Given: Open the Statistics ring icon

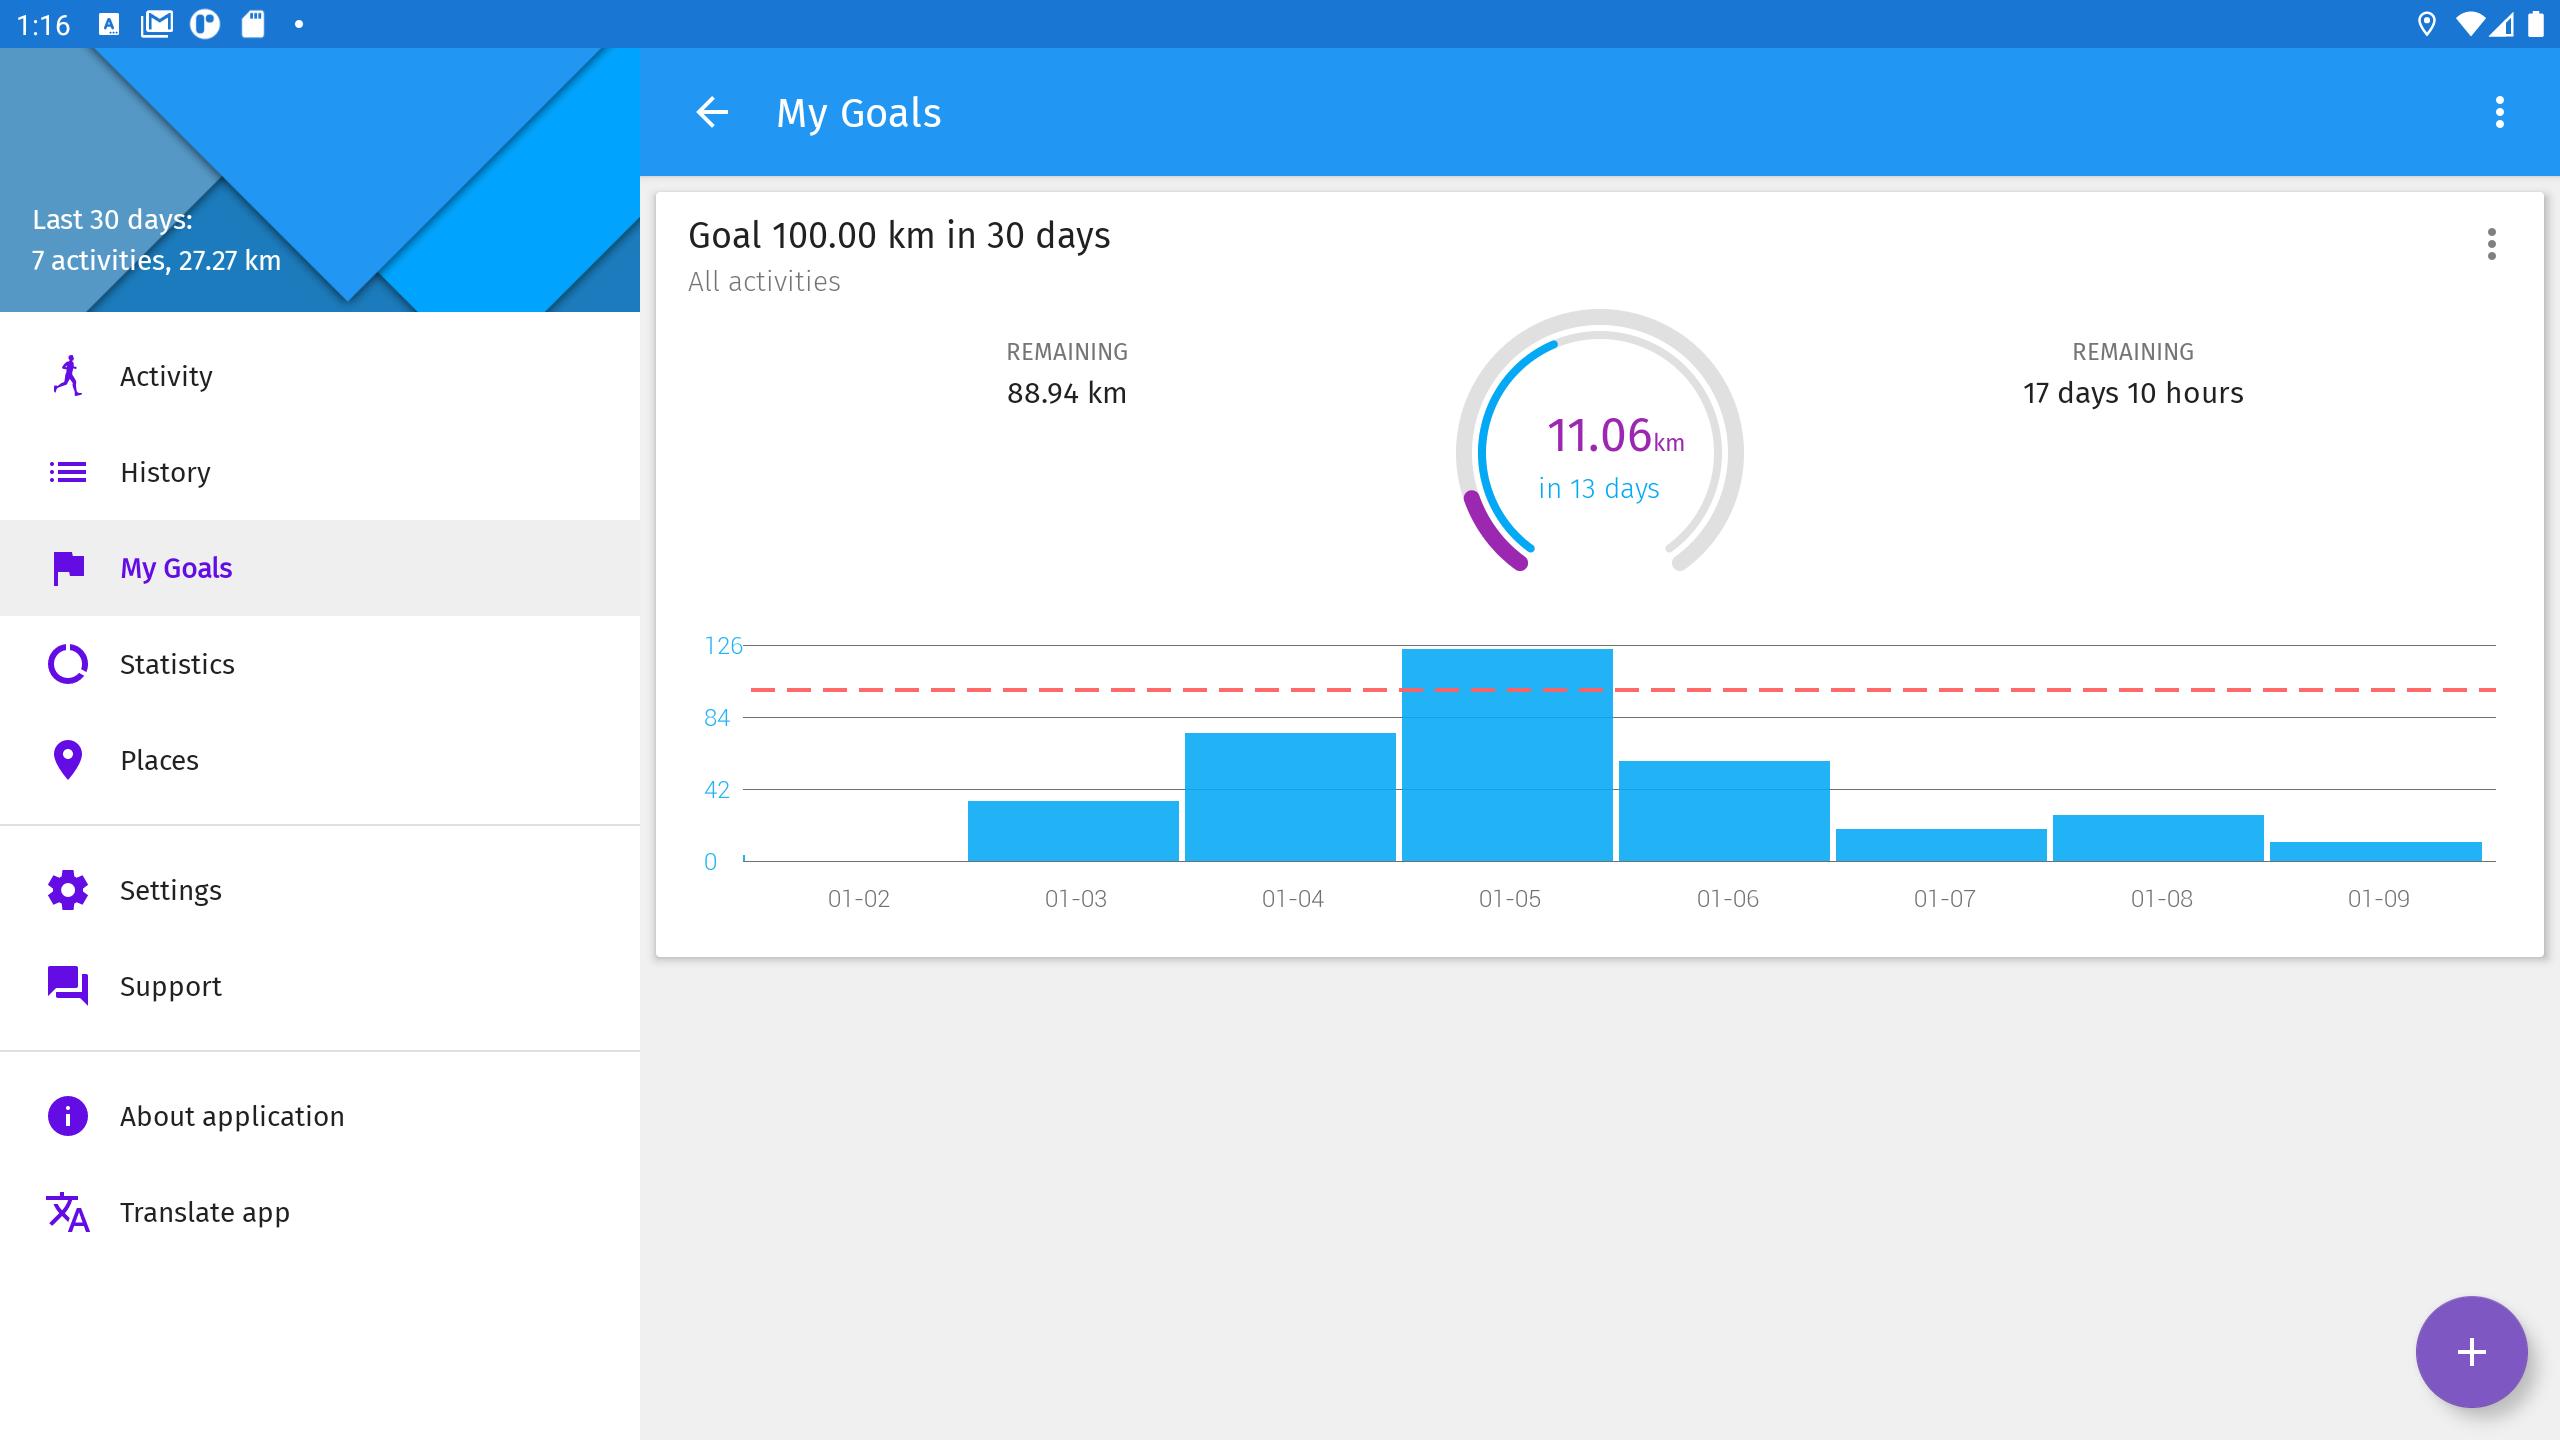Looking at the screenshot, I should 68,664.
